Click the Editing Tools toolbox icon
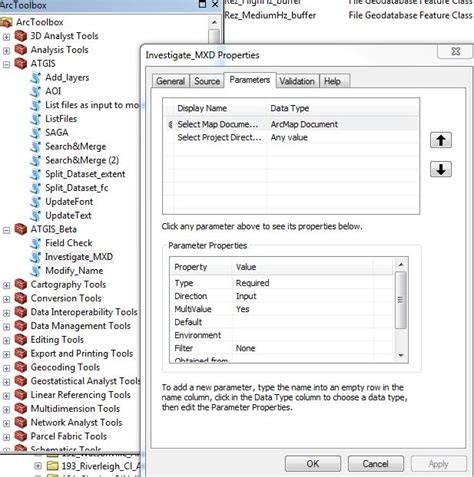Screen dimensions: 474x477 coord(21,340)
